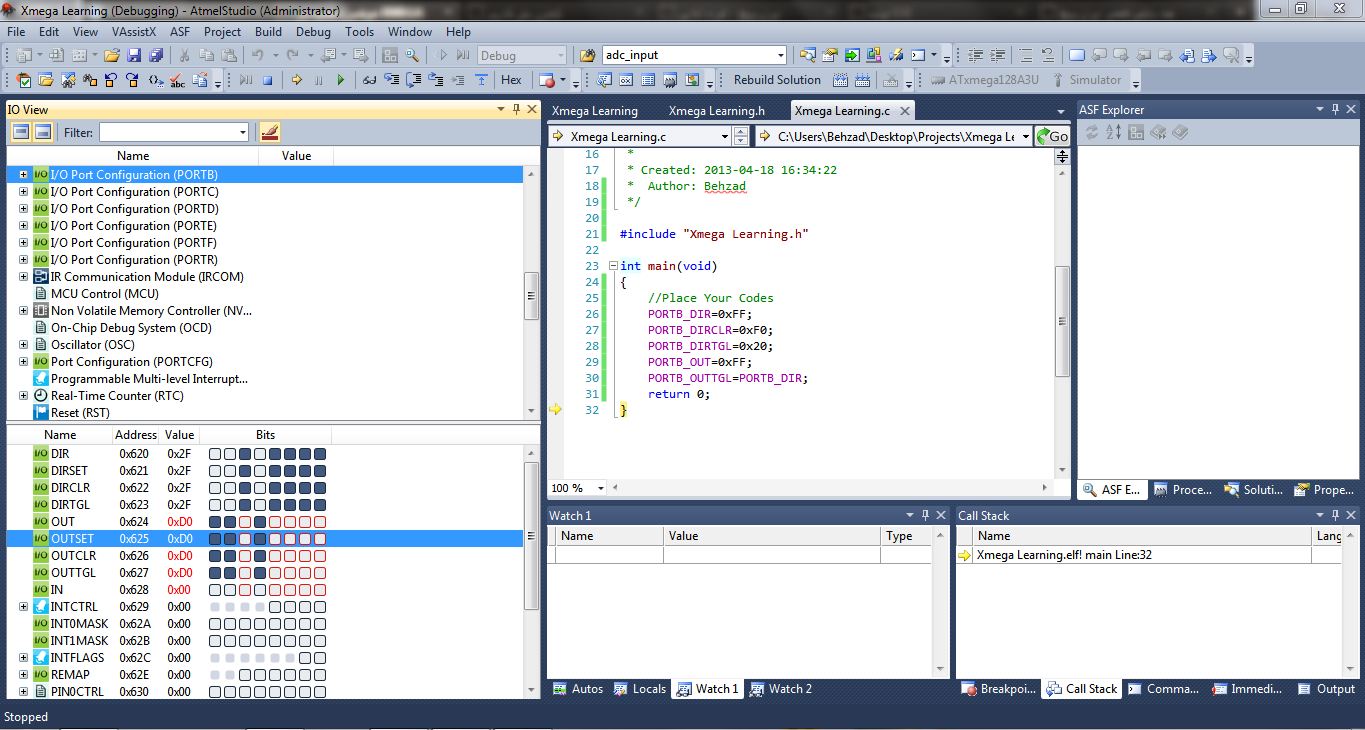The width and height of the screenshot is (1365, 730).
Task: Click the Find in Files magnifier icon
Action: coord(410,55)
